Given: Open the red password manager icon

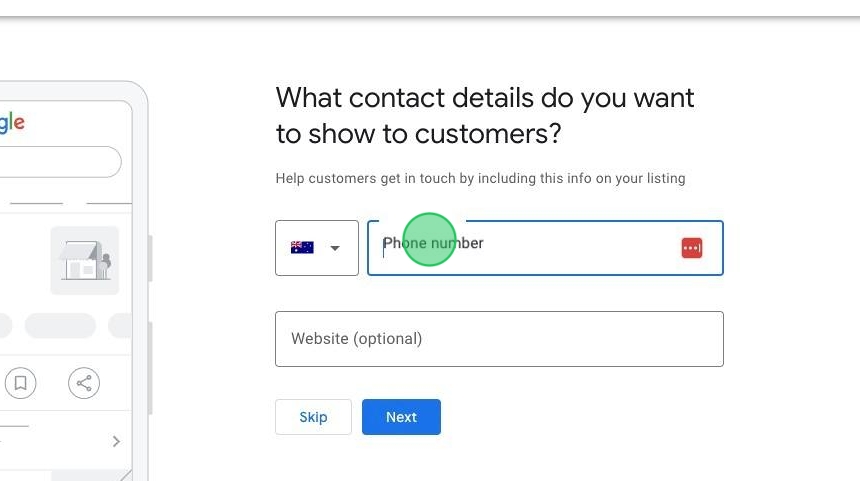Looking at the screenshot, I should pyautogui.click(x=692, y=248).
